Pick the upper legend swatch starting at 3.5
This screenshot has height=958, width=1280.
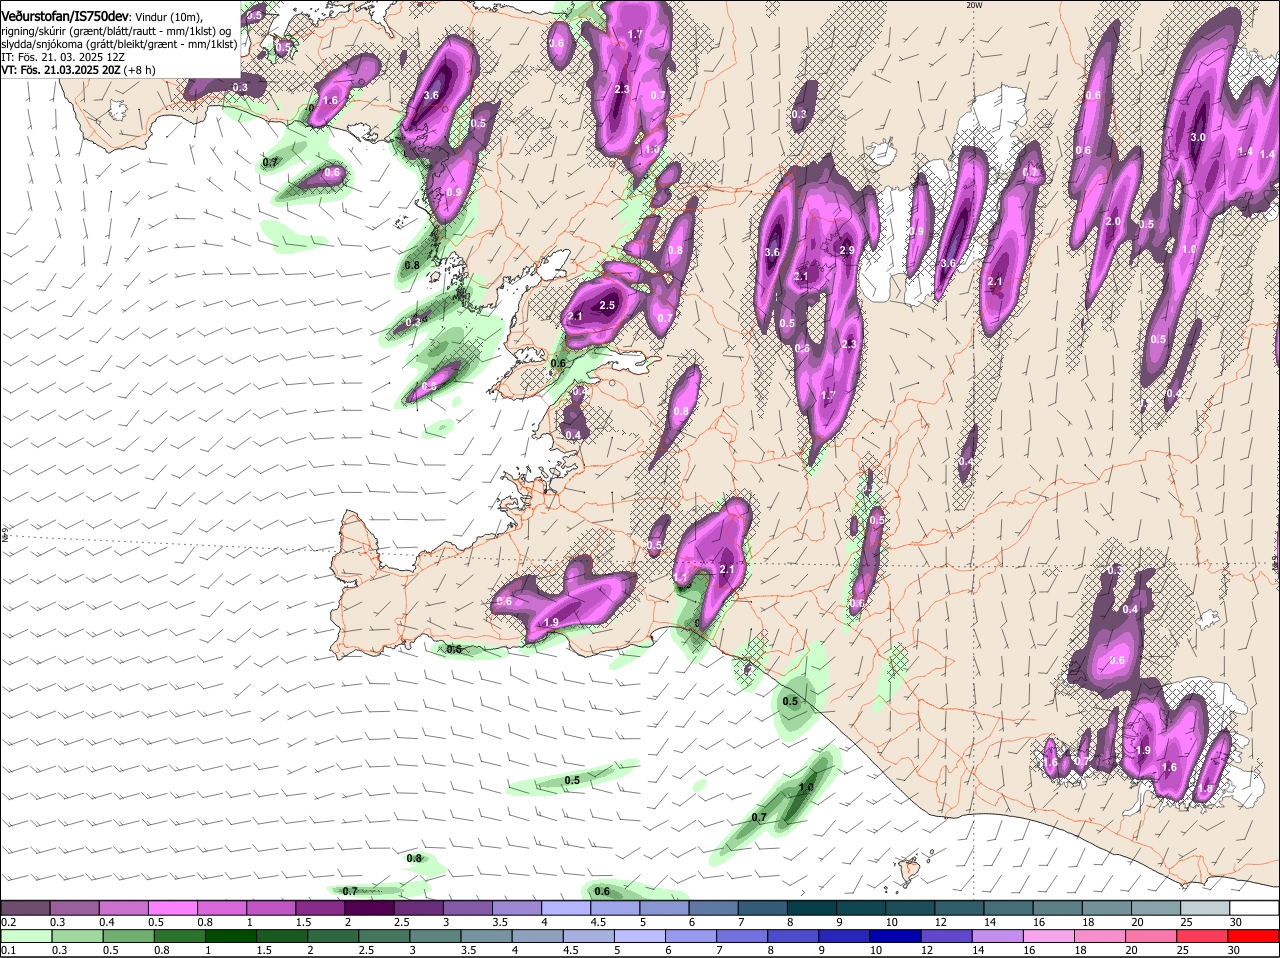pyautogui.click(x=516, y=907)
